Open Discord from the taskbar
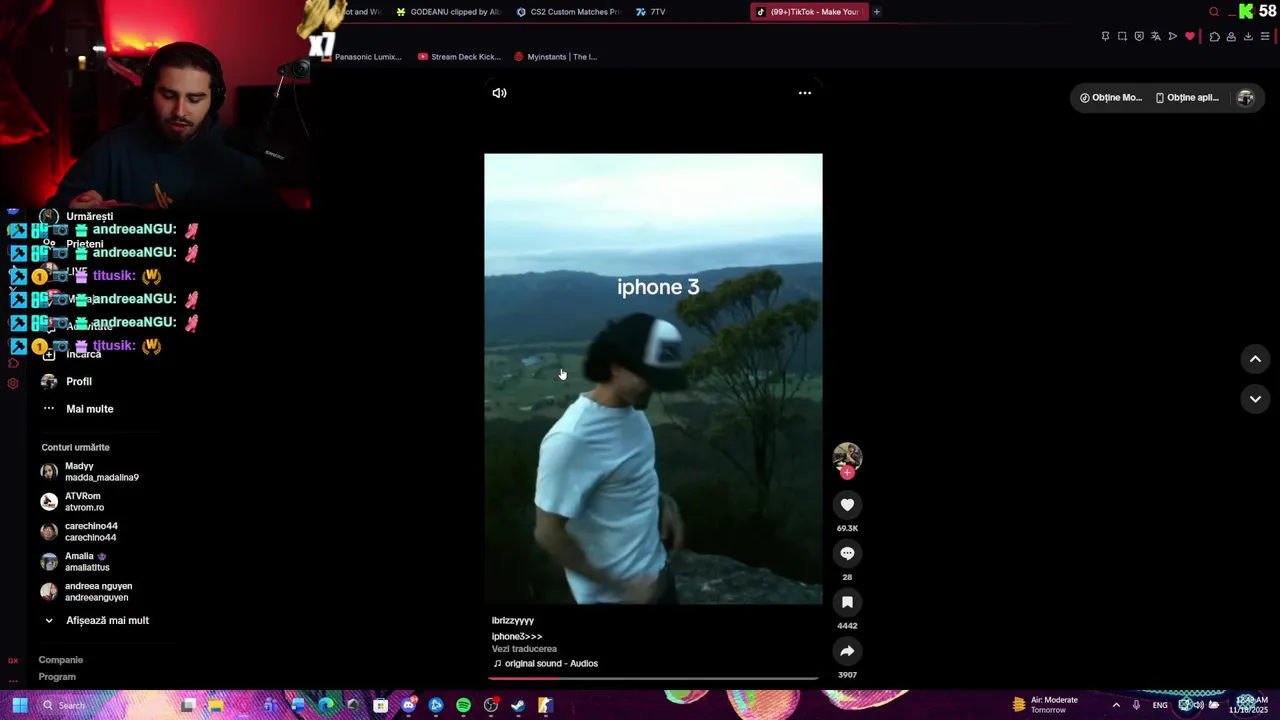This screenshot has width=1280, height=720. pyautogui.click(x=408, y=705)
